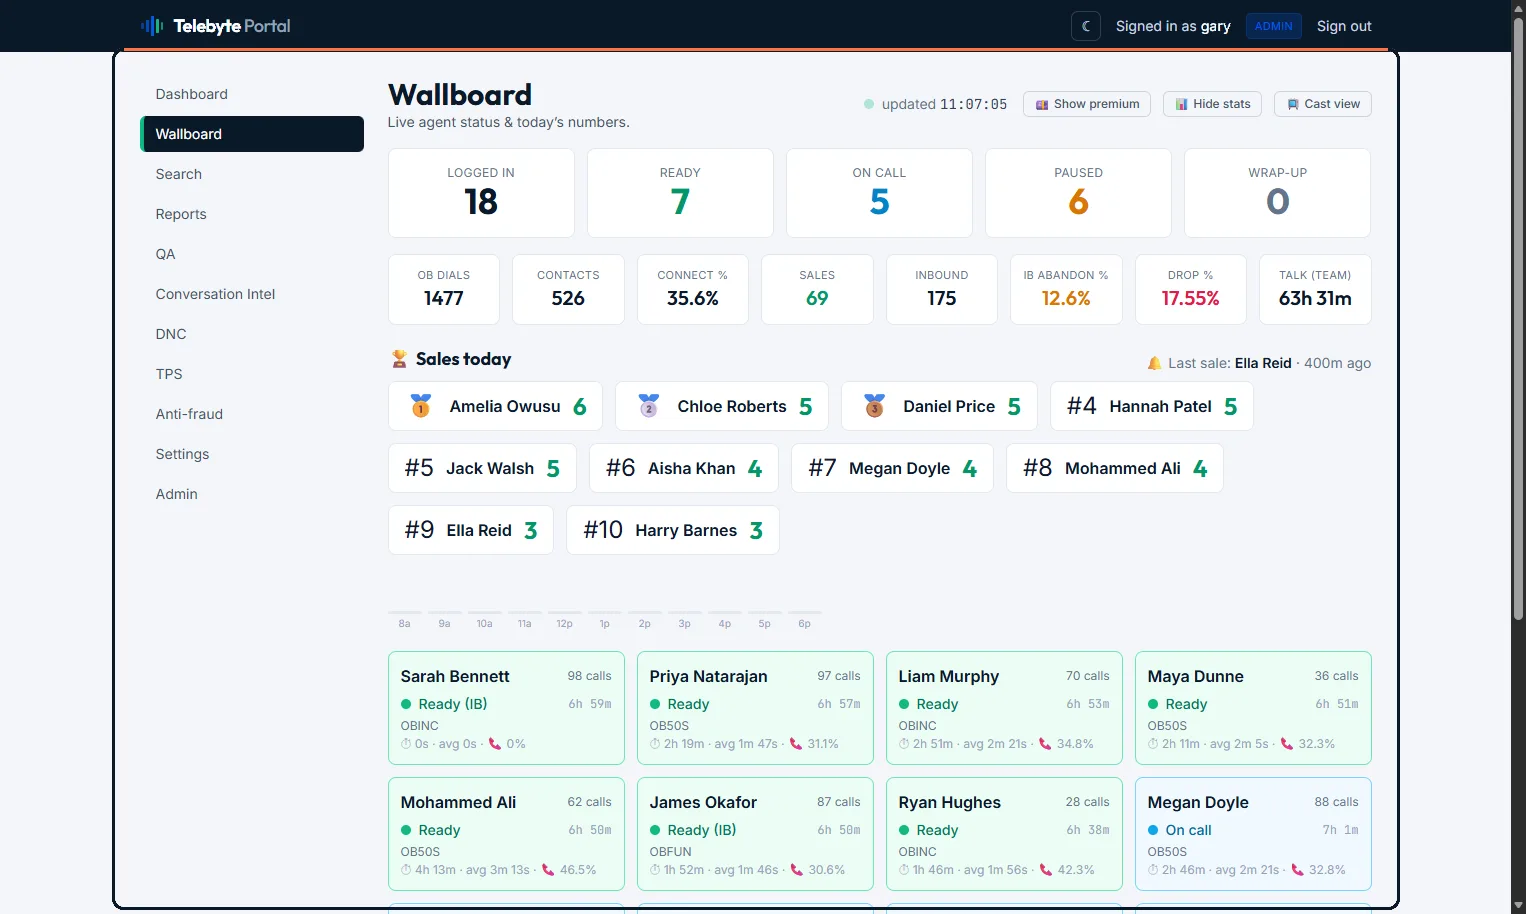Click the Ready 7 card
Image resolution: width=1526 pixels, height=914 pixels.
[x=680, y=193]
